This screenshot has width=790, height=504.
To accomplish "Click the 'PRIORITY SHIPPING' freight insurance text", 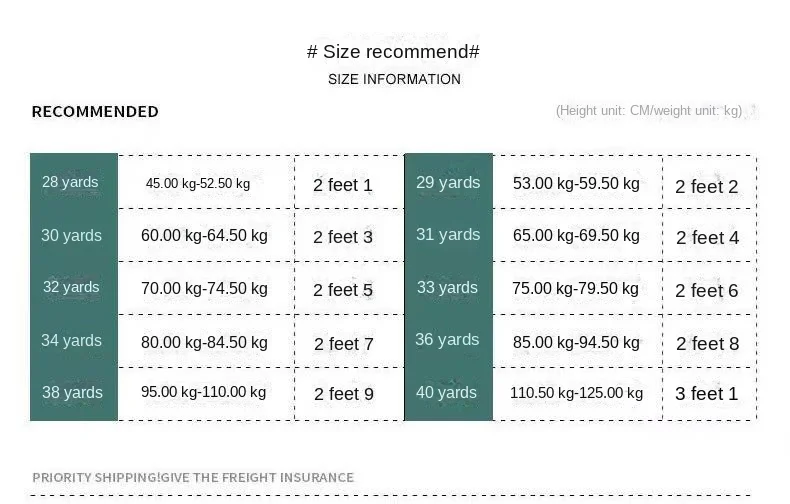I will point(193,478).
